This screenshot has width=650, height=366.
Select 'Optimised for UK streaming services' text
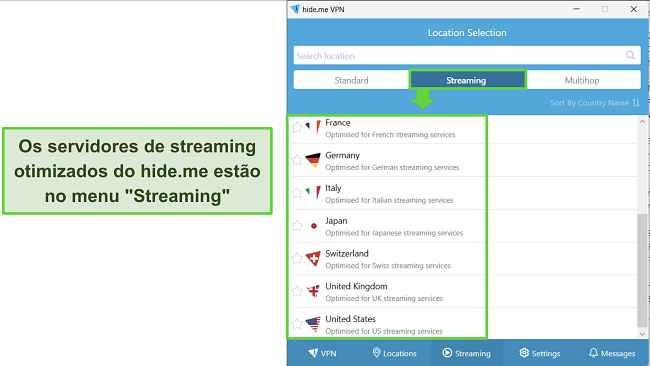(x=384, y=298)
